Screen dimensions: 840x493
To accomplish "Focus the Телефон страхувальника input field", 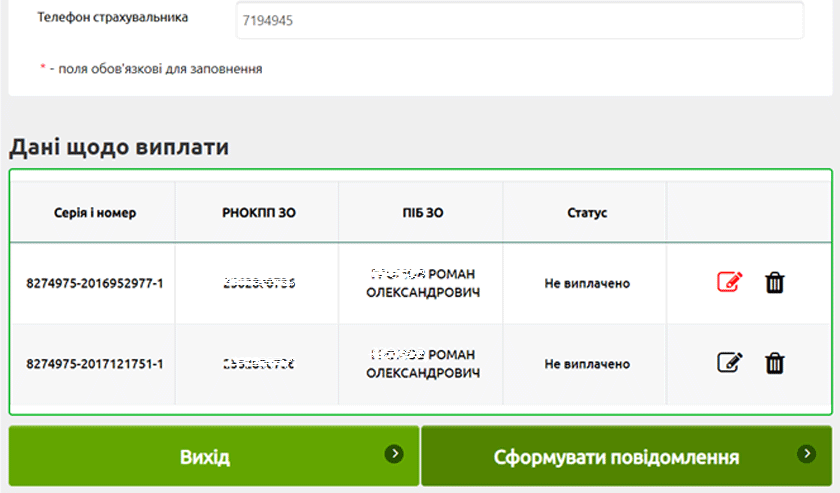I will pyautogui.click(x=519, y=20).
